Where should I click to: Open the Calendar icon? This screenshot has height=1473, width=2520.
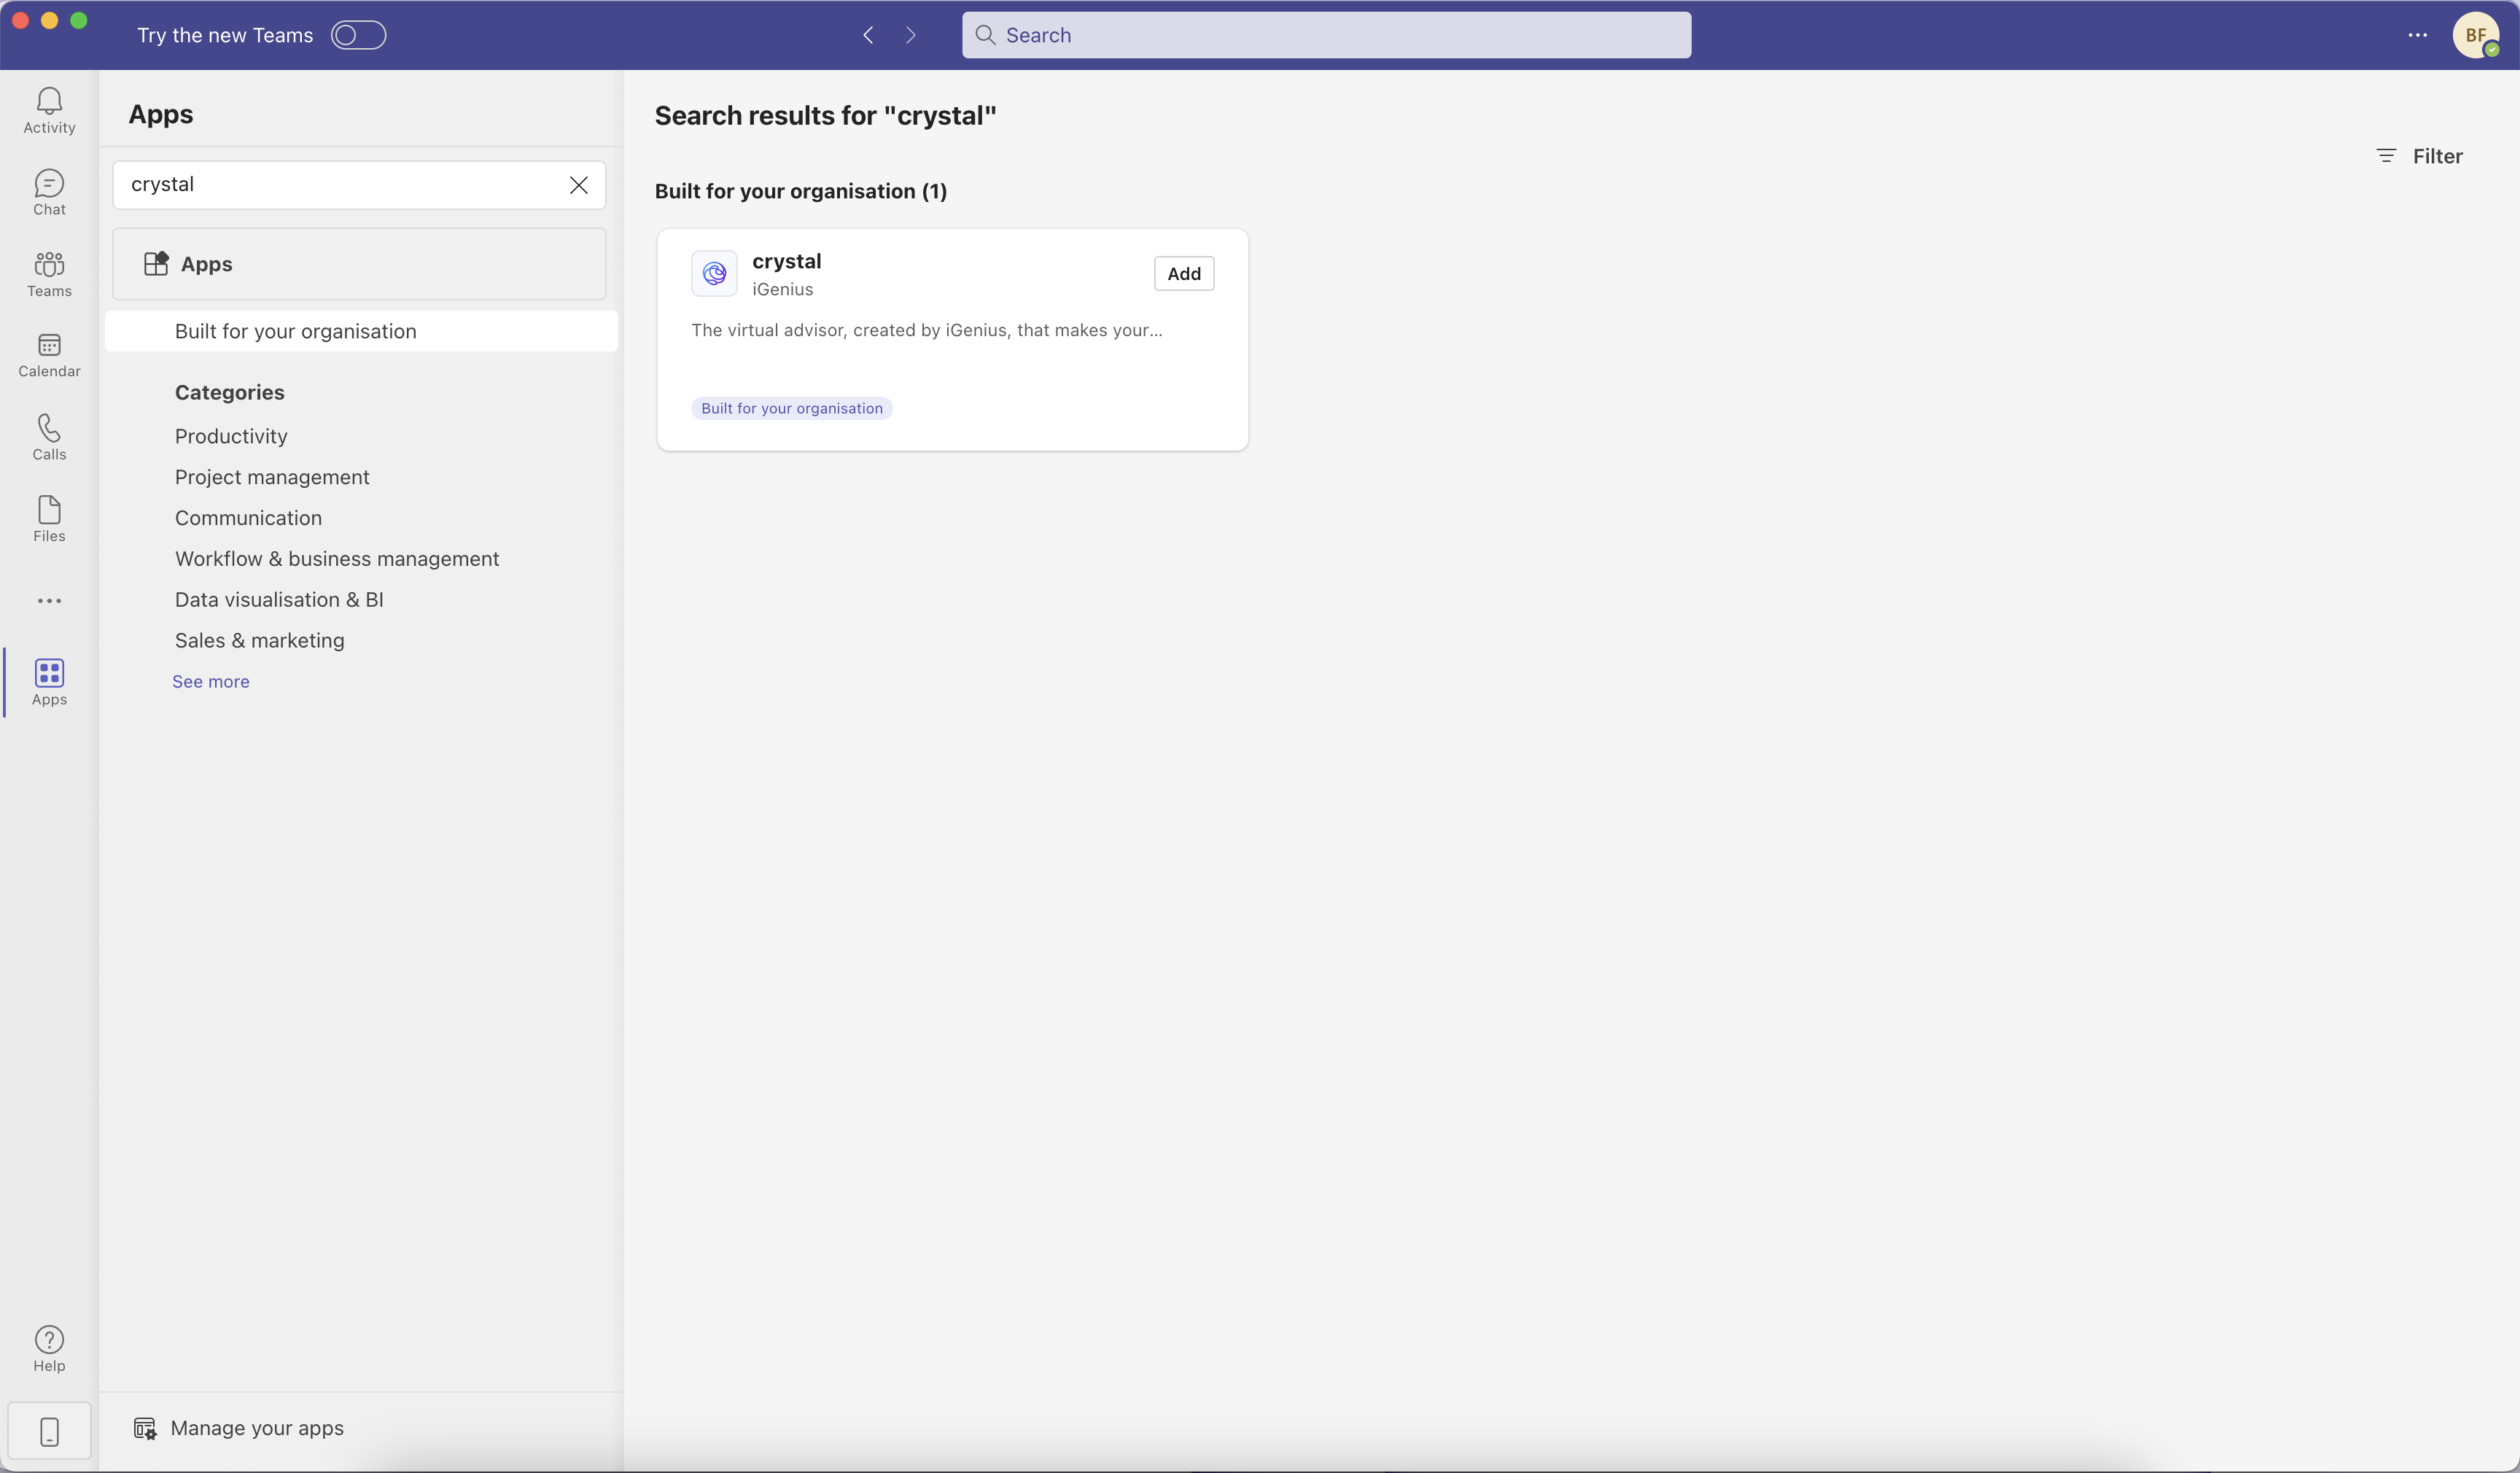(49, 355)
